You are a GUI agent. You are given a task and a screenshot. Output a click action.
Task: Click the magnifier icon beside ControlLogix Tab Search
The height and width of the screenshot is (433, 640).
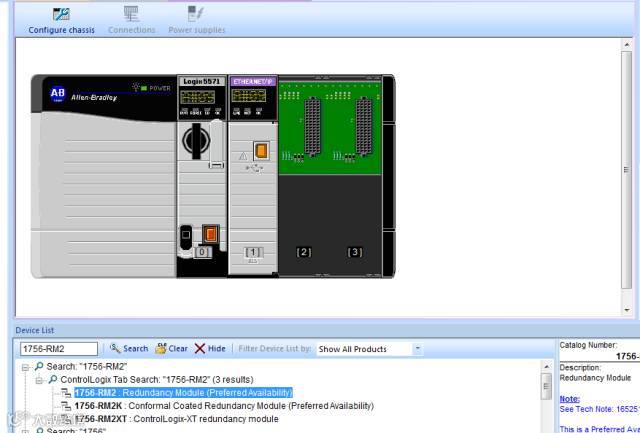tap(53, 379)
